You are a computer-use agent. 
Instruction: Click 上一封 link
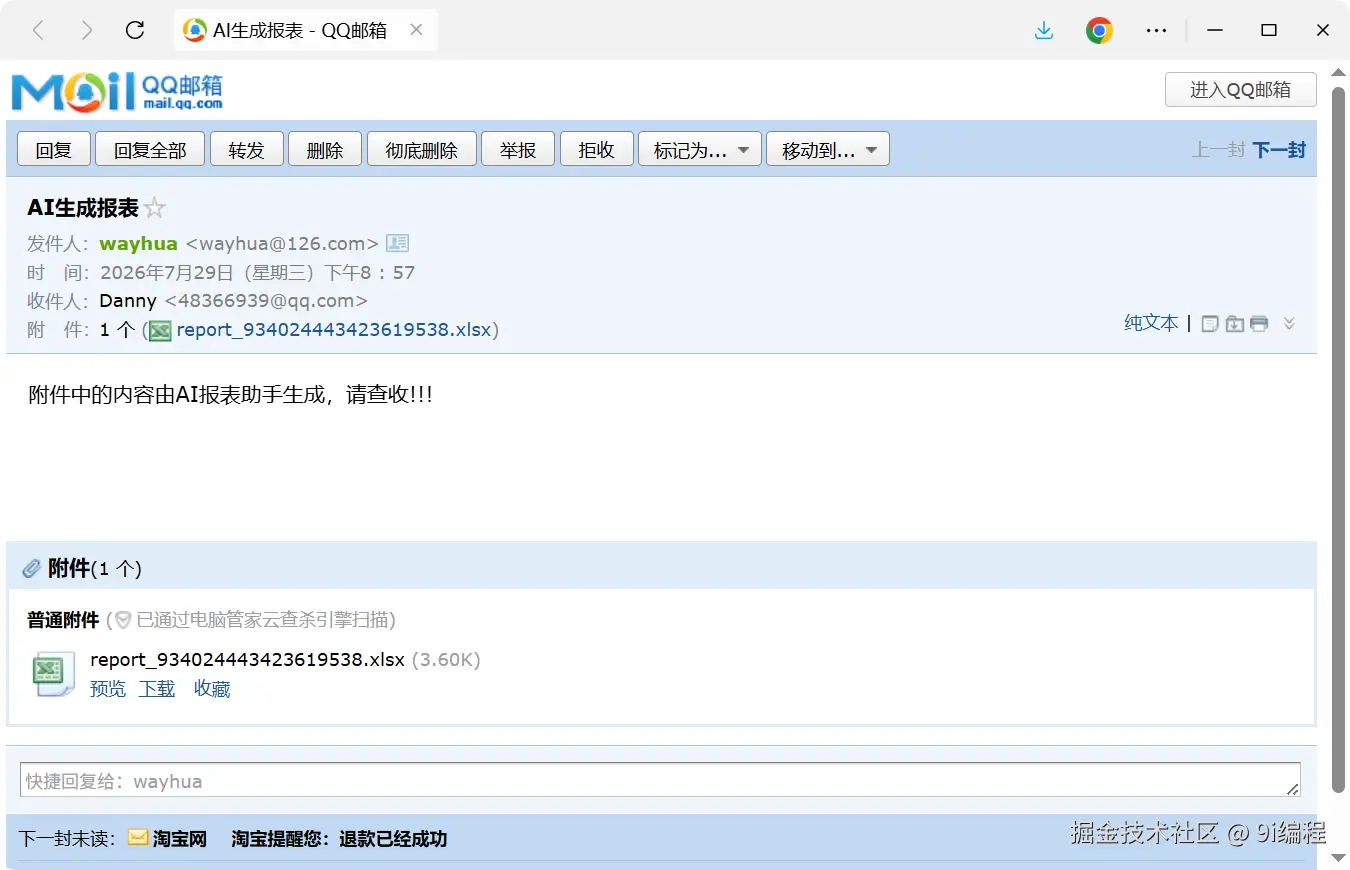[1218, 150]
